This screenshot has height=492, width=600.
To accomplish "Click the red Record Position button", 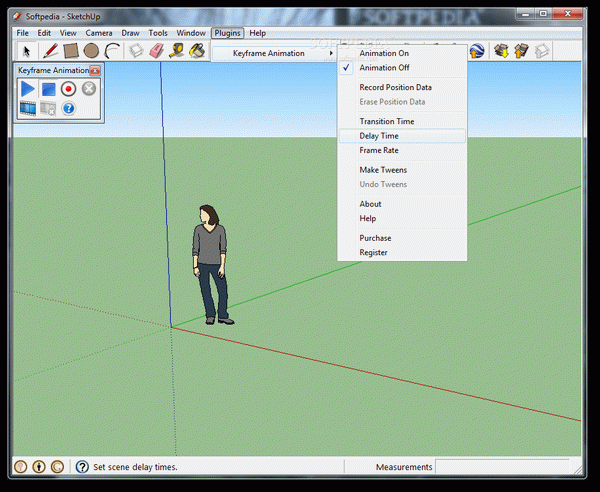I will pyautogui.click(x=68, y=89).
